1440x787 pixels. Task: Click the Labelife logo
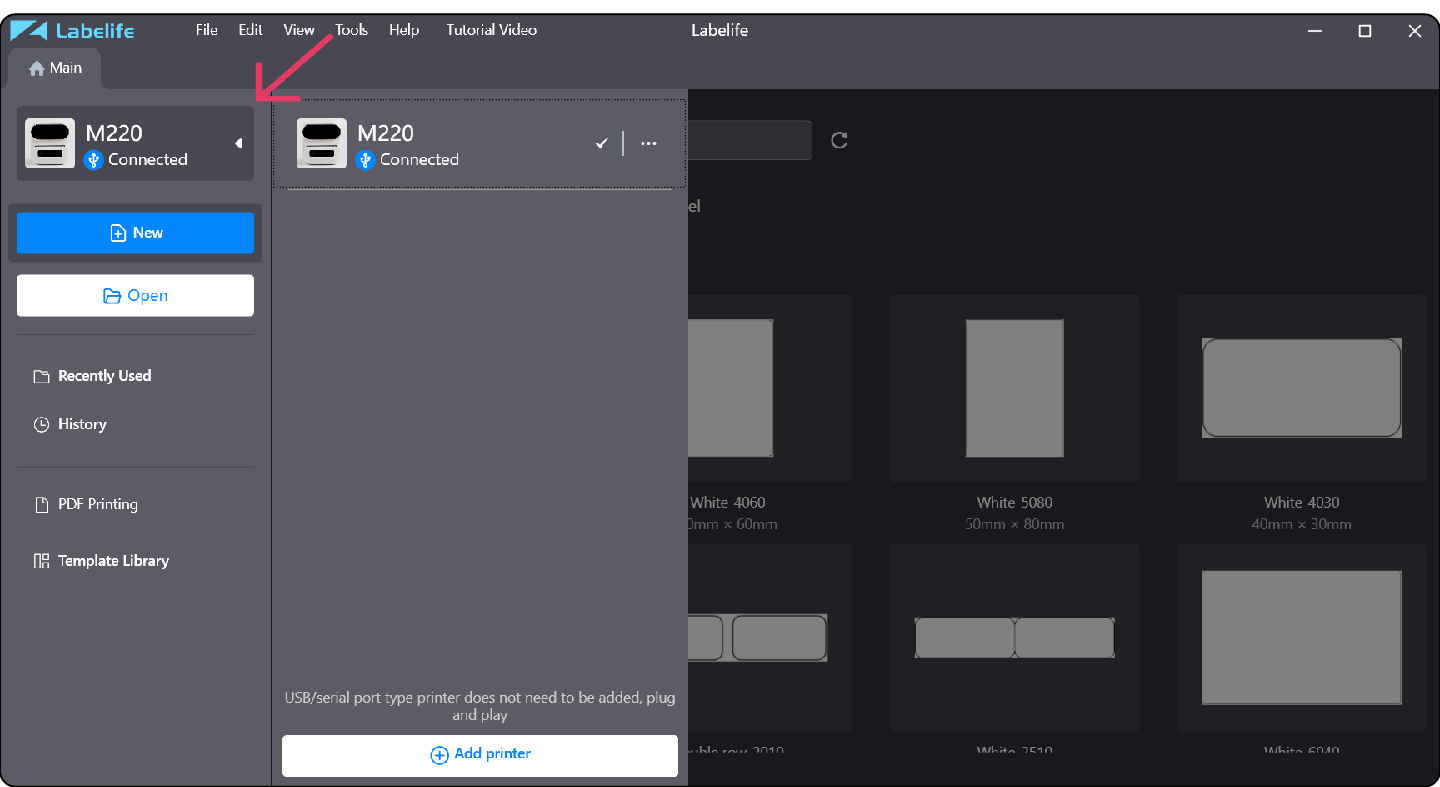pos(72,30)
